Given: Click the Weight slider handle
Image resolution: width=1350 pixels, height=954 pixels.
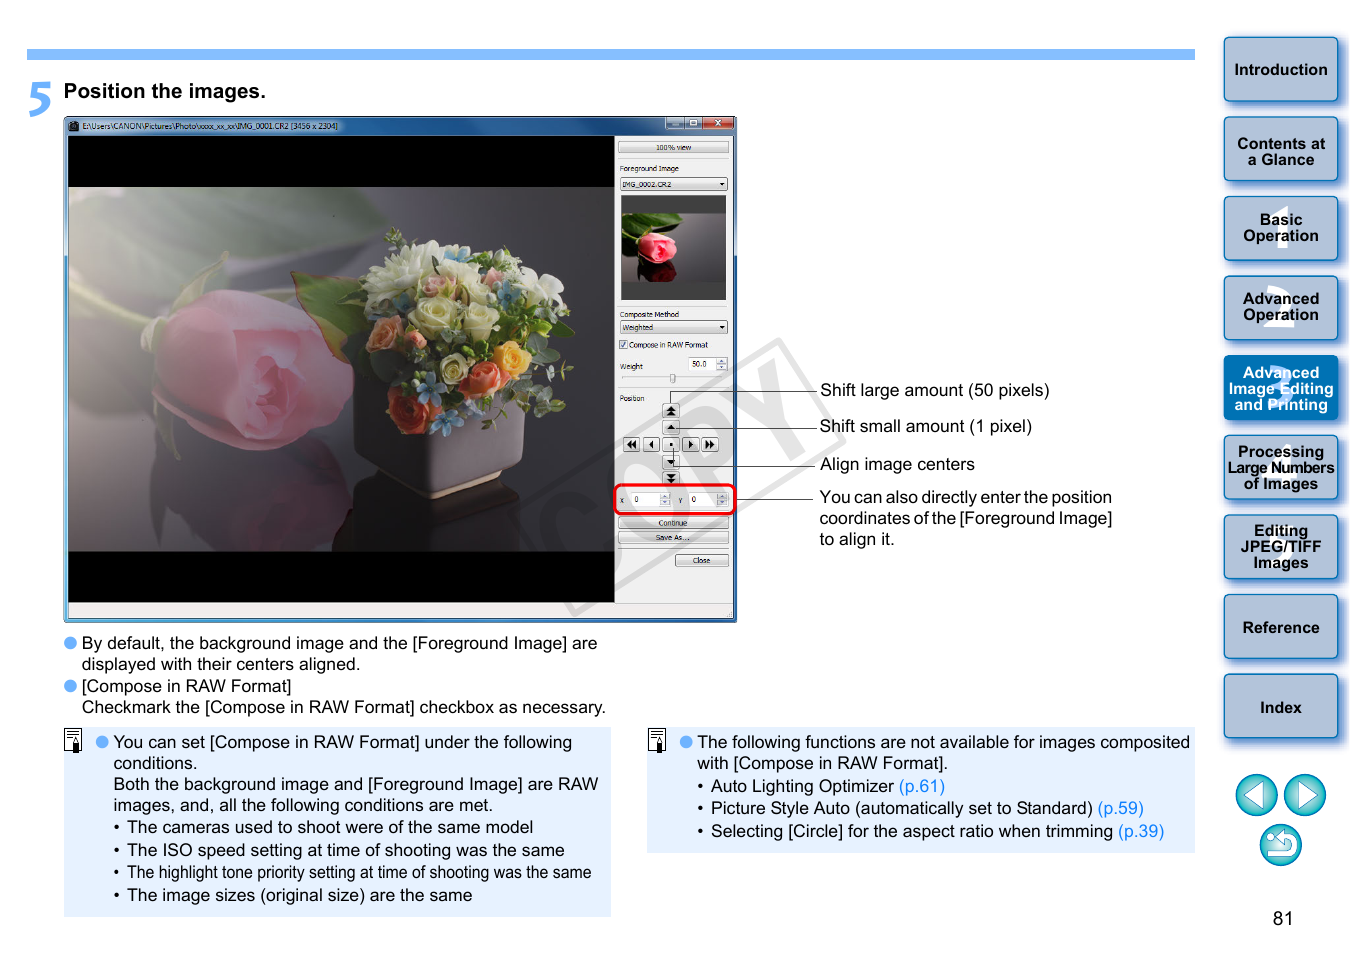Looking at the screenshot, I should pos(672,379).
